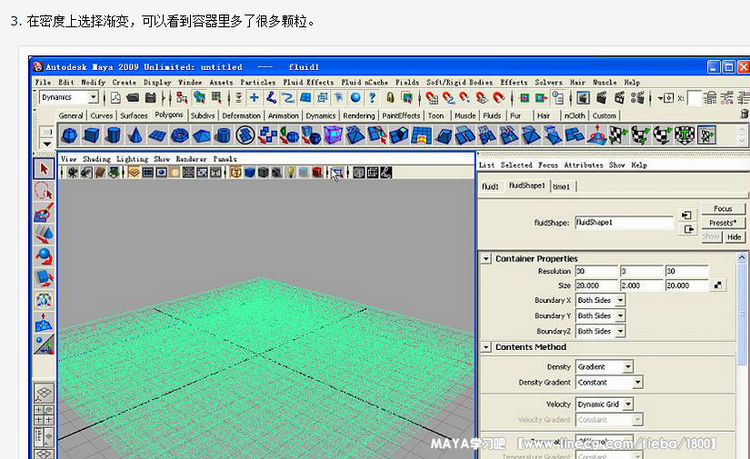This screenshot has width=750, height=459.
Task: Toggle wireframe on shaded dark cube icon
Action: coord(263,172)
